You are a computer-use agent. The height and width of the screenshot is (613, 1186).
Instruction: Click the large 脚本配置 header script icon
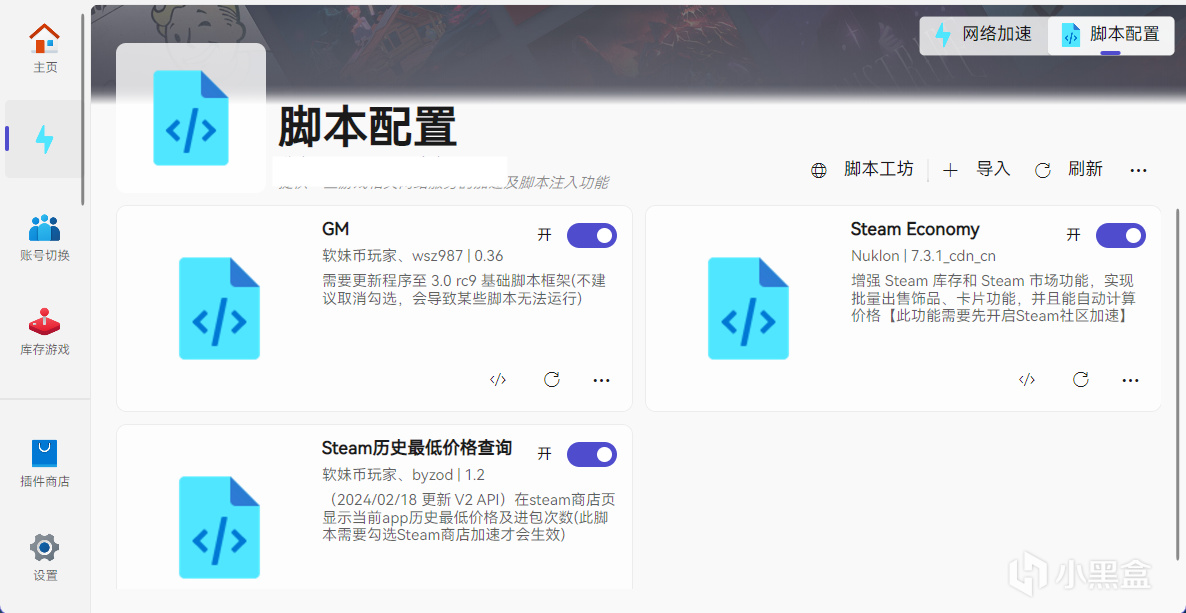(191, 117)
